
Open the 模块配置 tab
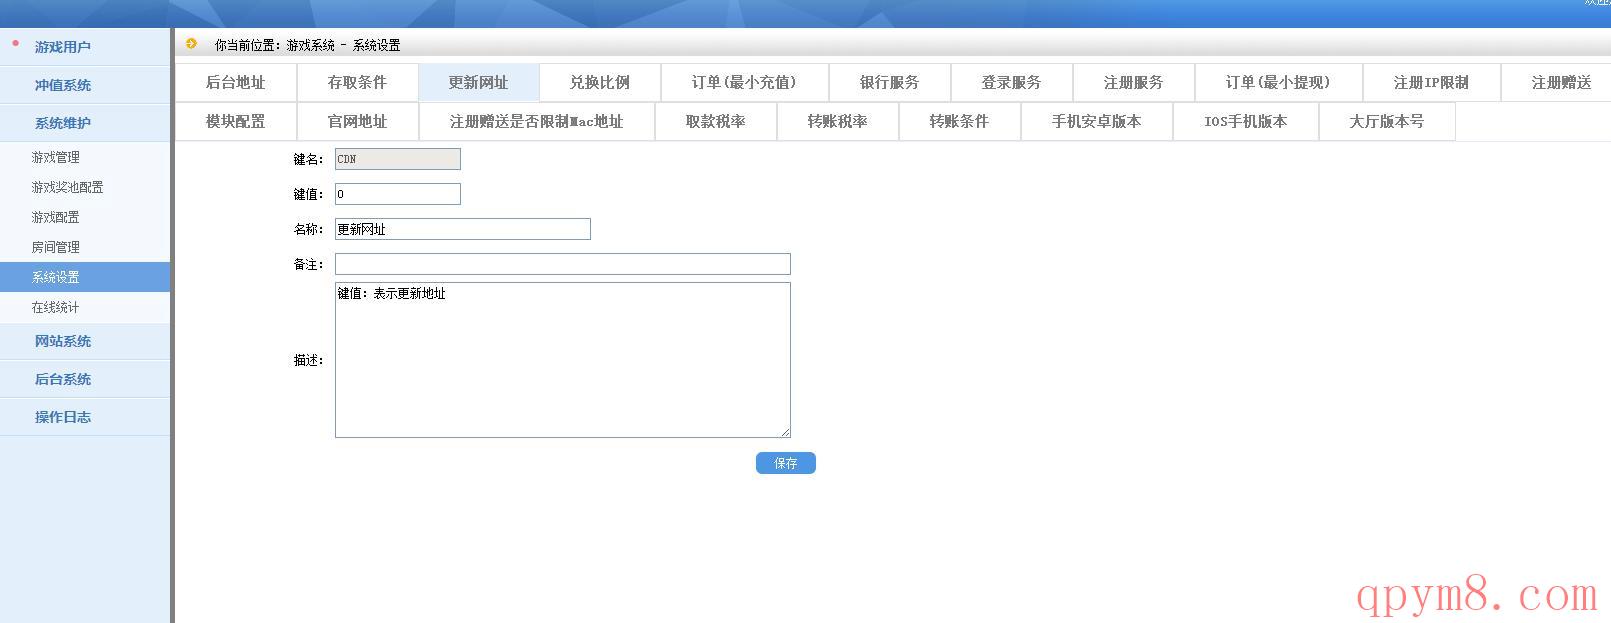[x=236, y=122]
